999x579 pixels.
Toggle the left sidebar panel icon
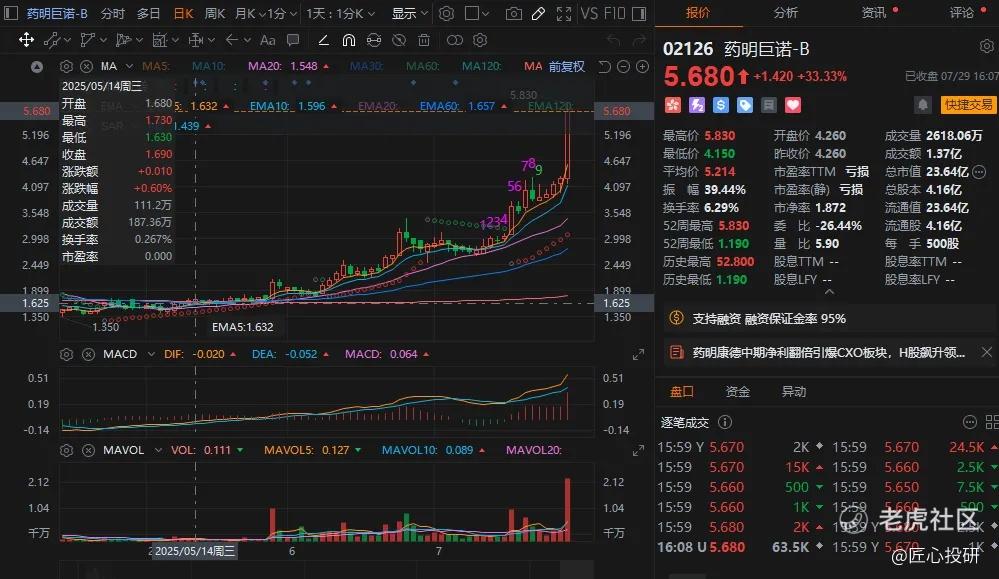pos(11,13)
